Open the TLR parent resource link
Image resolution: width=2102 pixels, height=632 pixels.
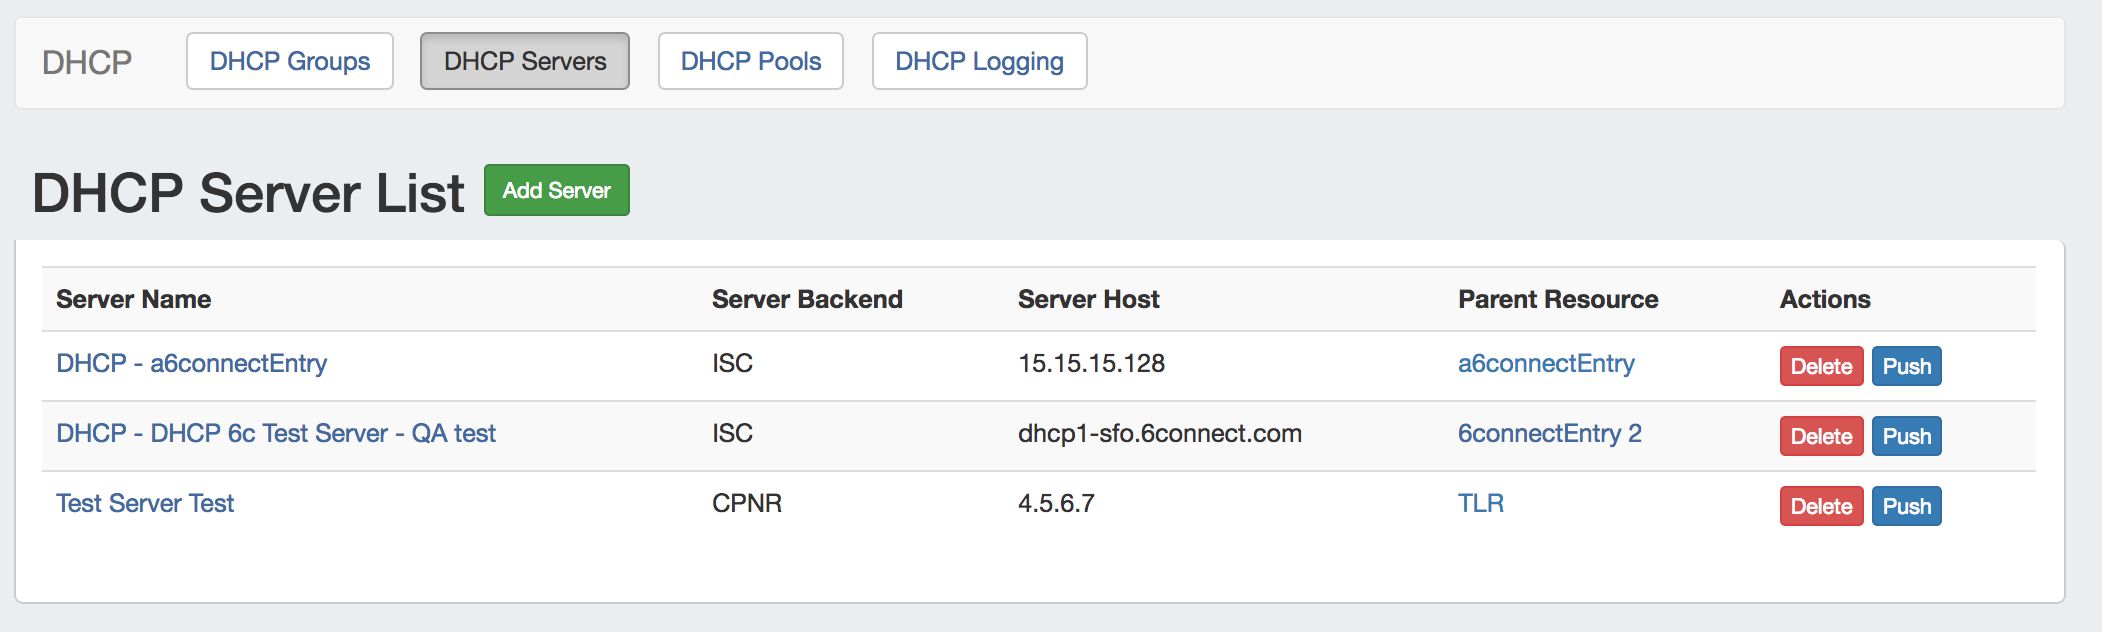pyautogui.click(x=1480, y=503)
